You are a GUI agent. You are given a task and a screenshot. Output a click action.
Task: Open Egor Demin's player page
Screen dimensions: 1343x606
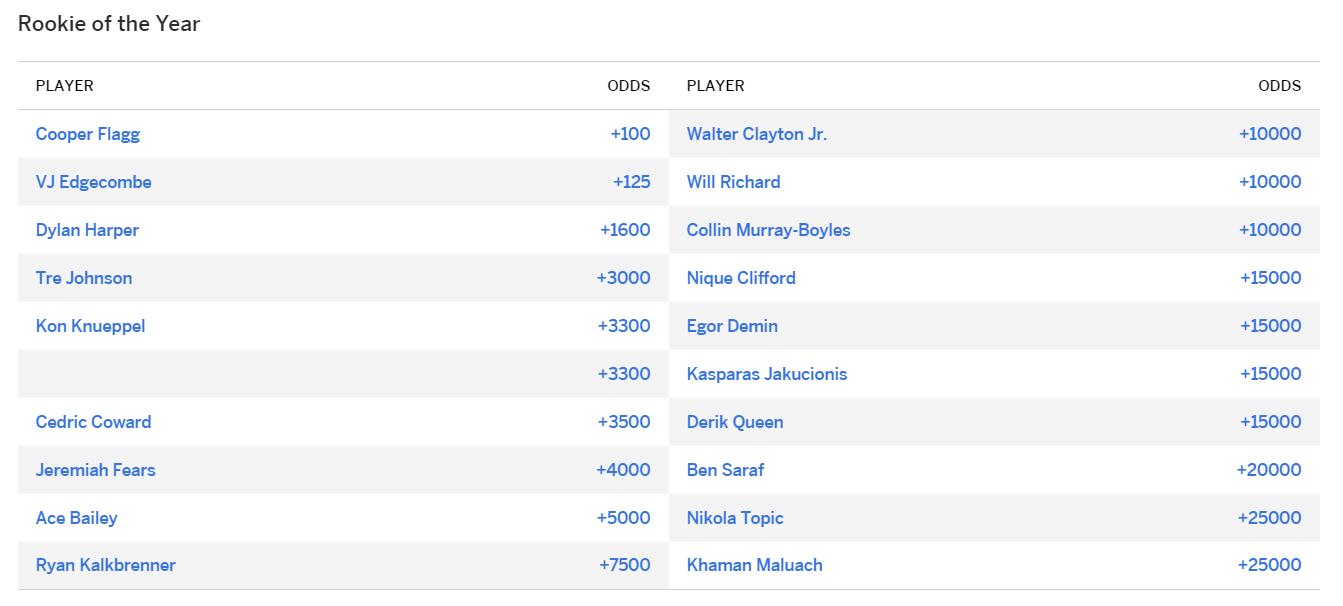click(732, 326)
